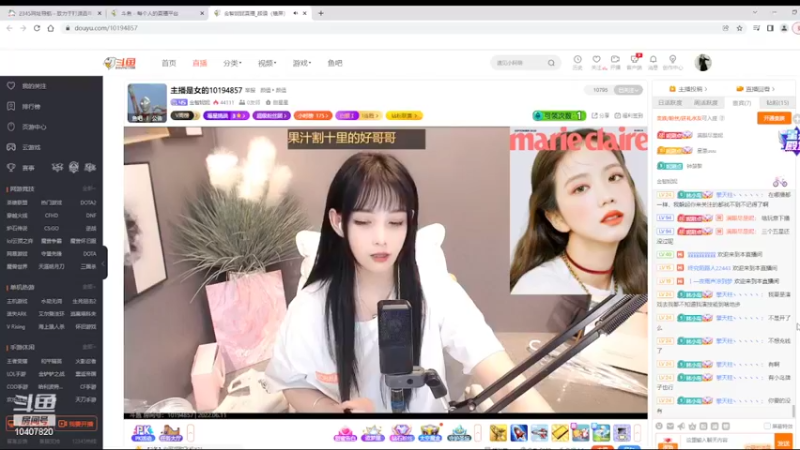The width and height of the screenshot is (800, 450).
Task: Open the castle activity icon beside PK
Action: (170, 433)
